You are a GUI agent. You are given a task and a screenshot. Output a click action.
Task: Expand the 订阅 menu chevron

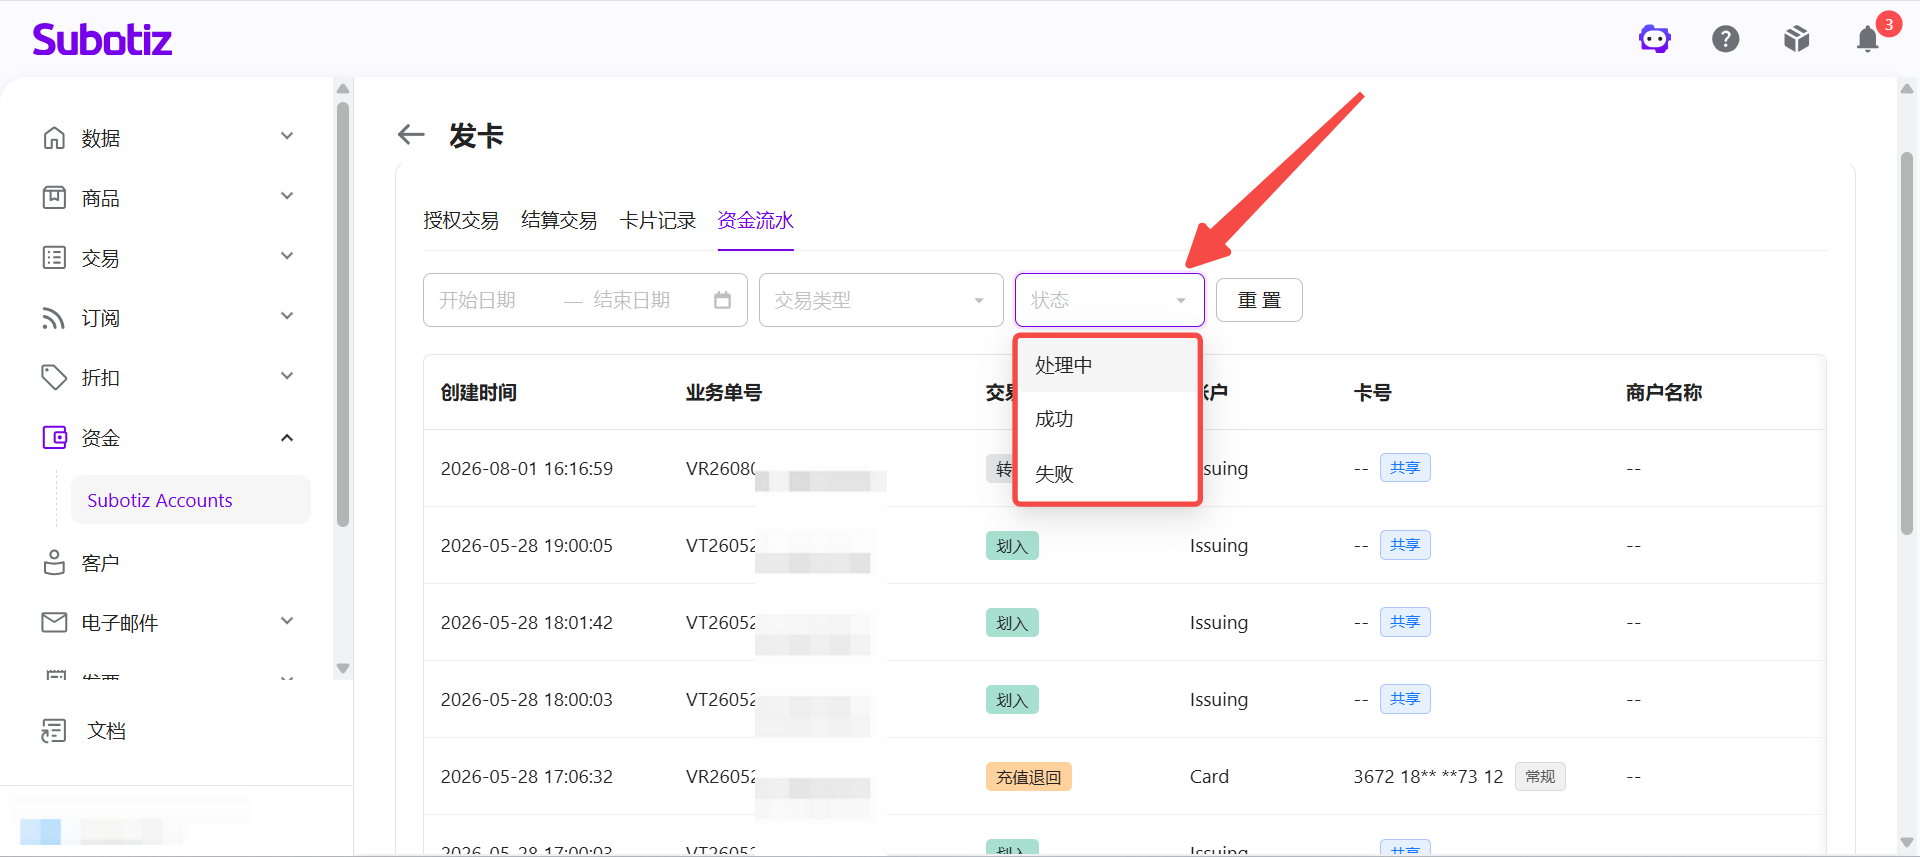(x=287, y=316)
